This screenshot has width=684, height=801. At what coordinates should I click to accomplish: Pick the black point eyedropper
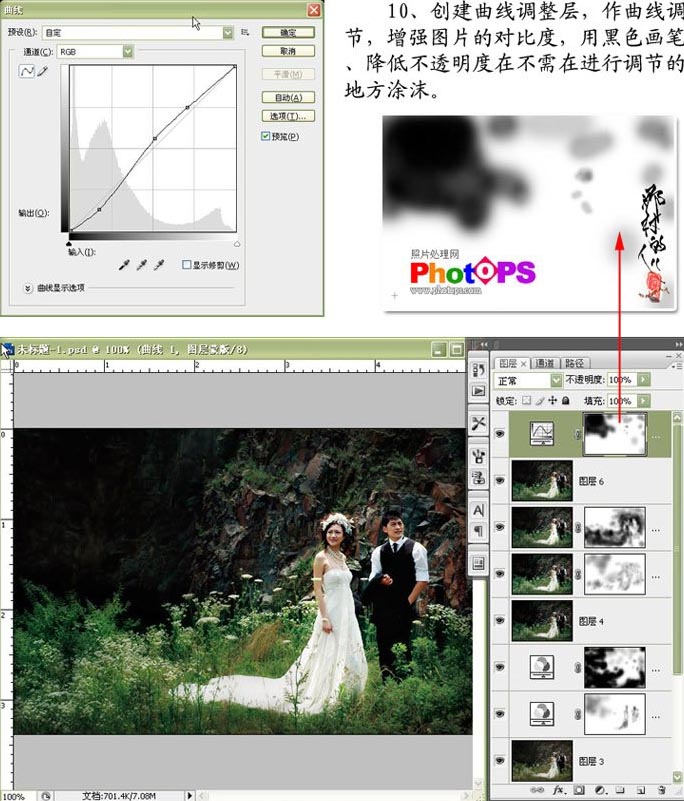124,265
